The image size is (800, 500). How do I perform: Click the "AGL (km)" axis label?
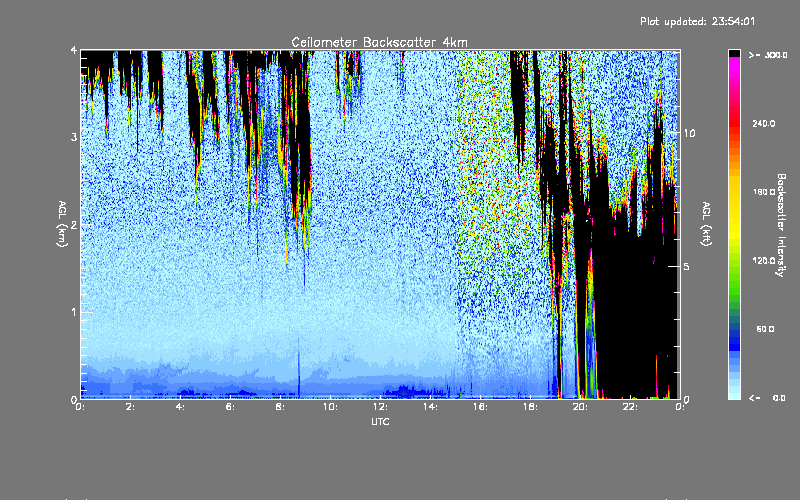(62, 224)
